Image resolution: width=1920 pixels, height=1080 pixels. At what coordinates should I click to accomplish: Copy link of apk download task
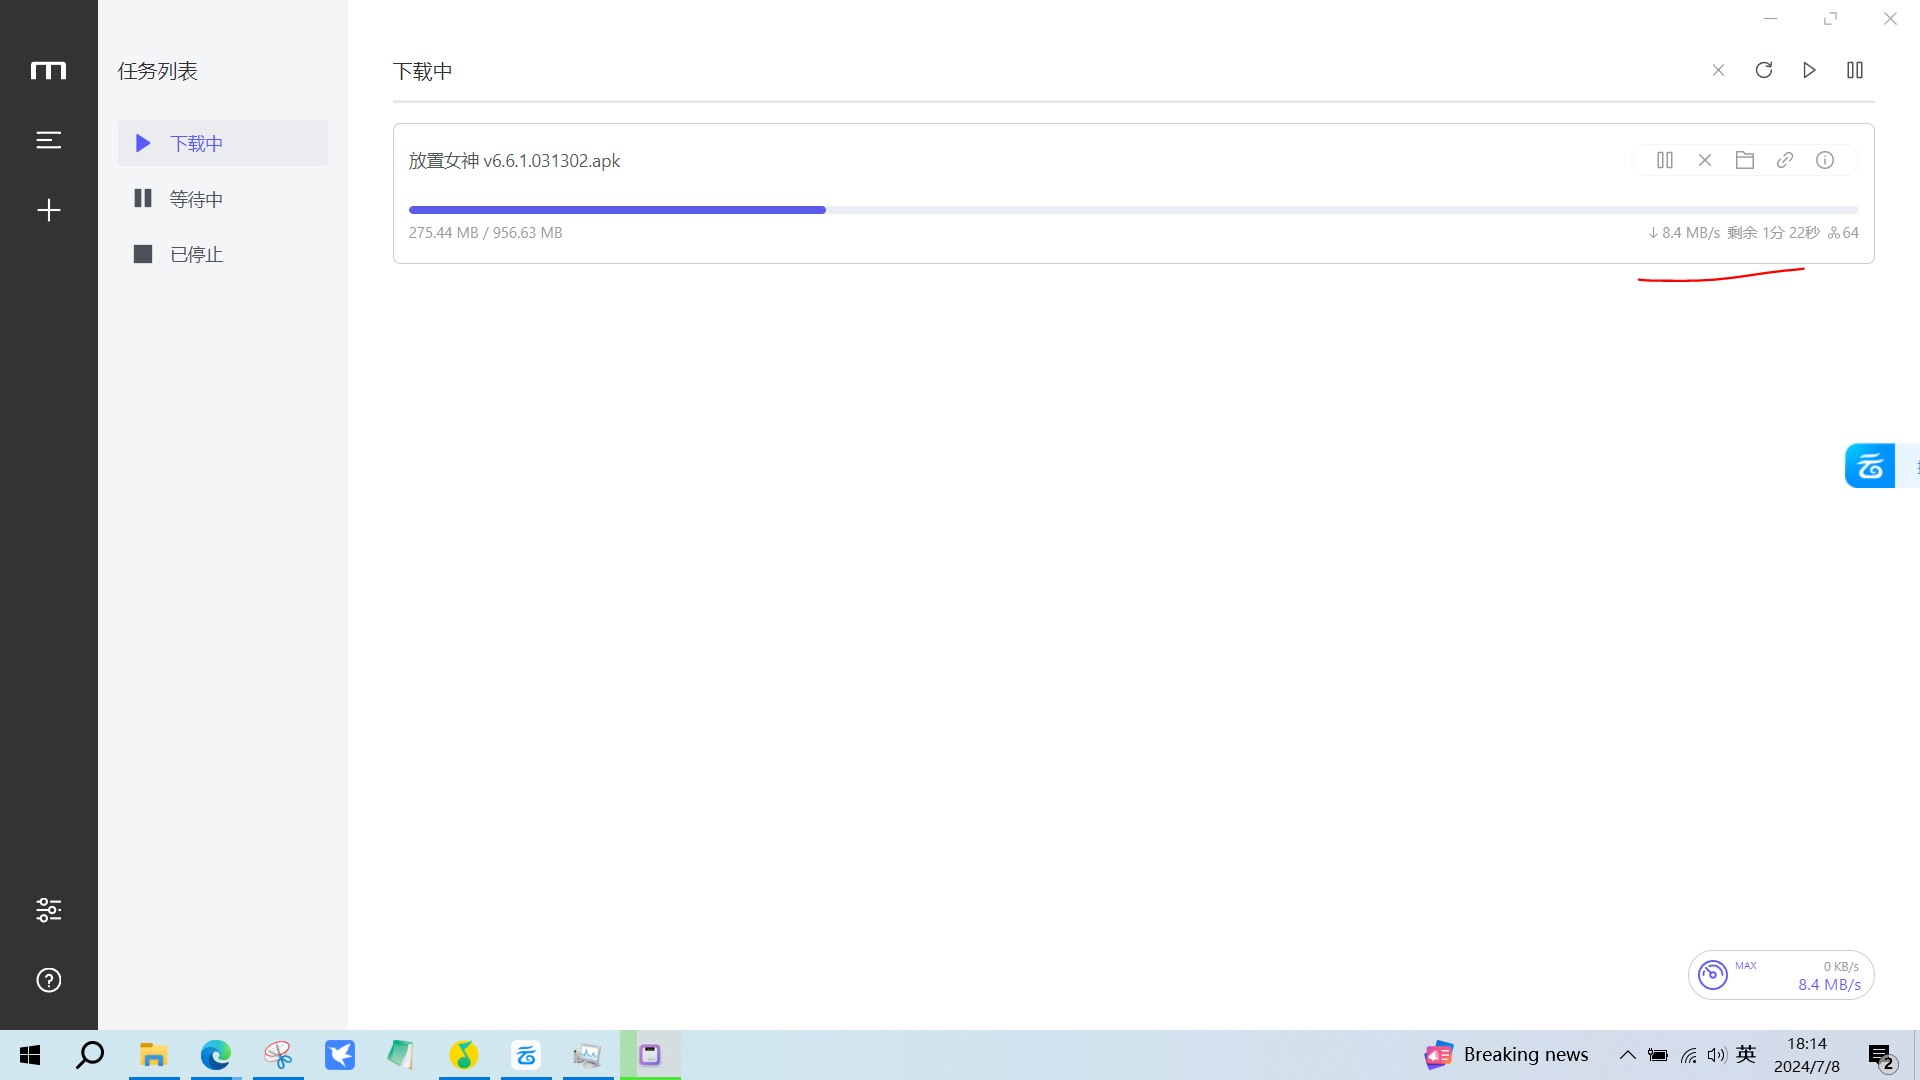tap(1785, 160)
